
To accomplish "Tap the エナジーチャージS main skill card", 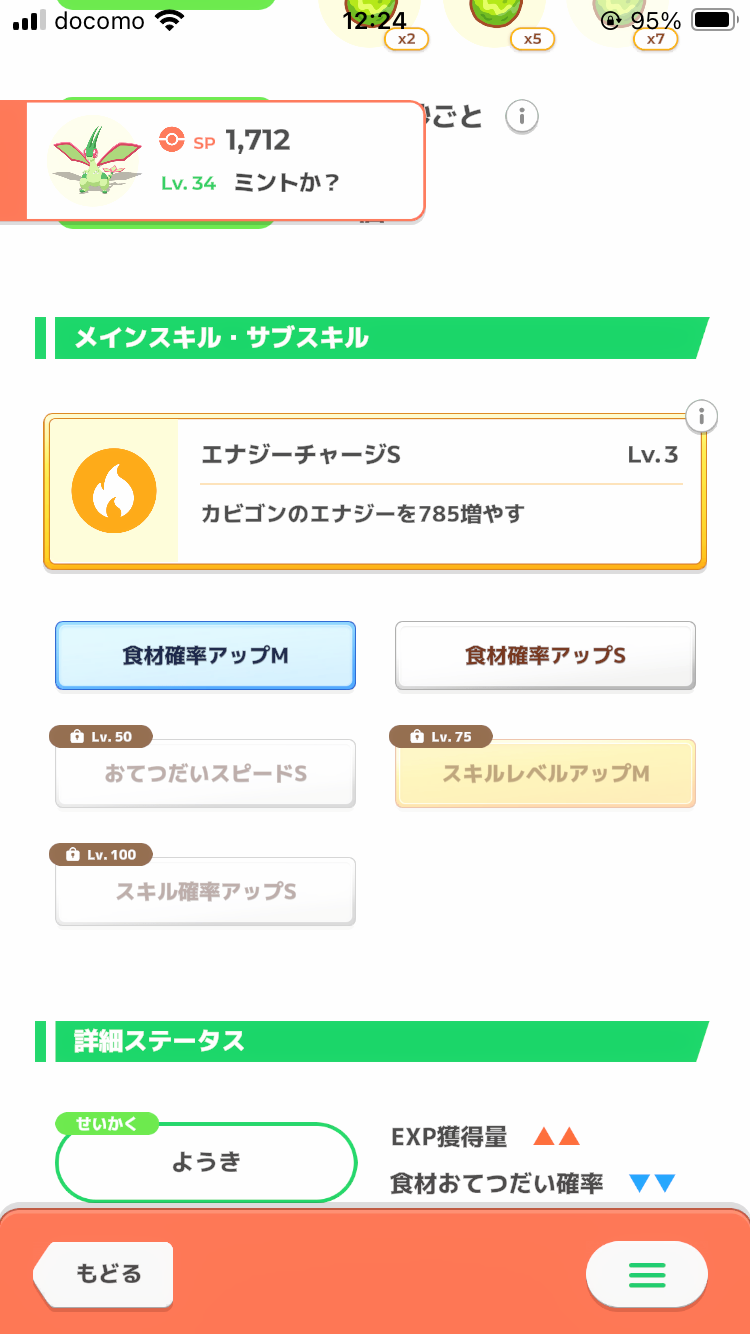I will click(x=440, y=491).
